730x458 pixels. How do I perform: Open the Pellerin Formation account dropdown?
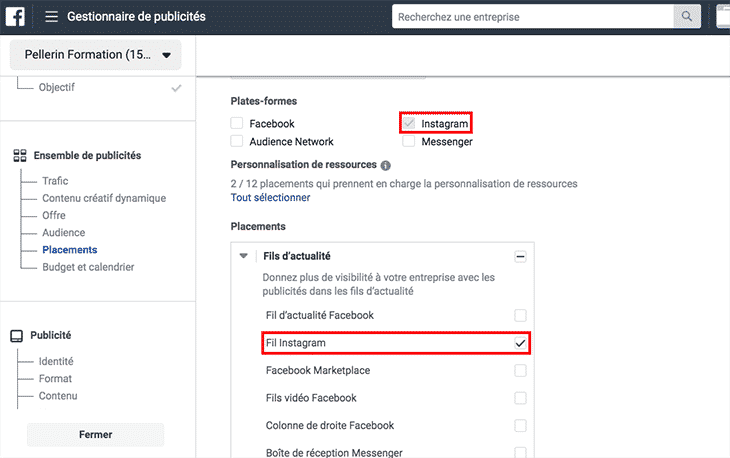pyautogui.click(x=95, y=55)
